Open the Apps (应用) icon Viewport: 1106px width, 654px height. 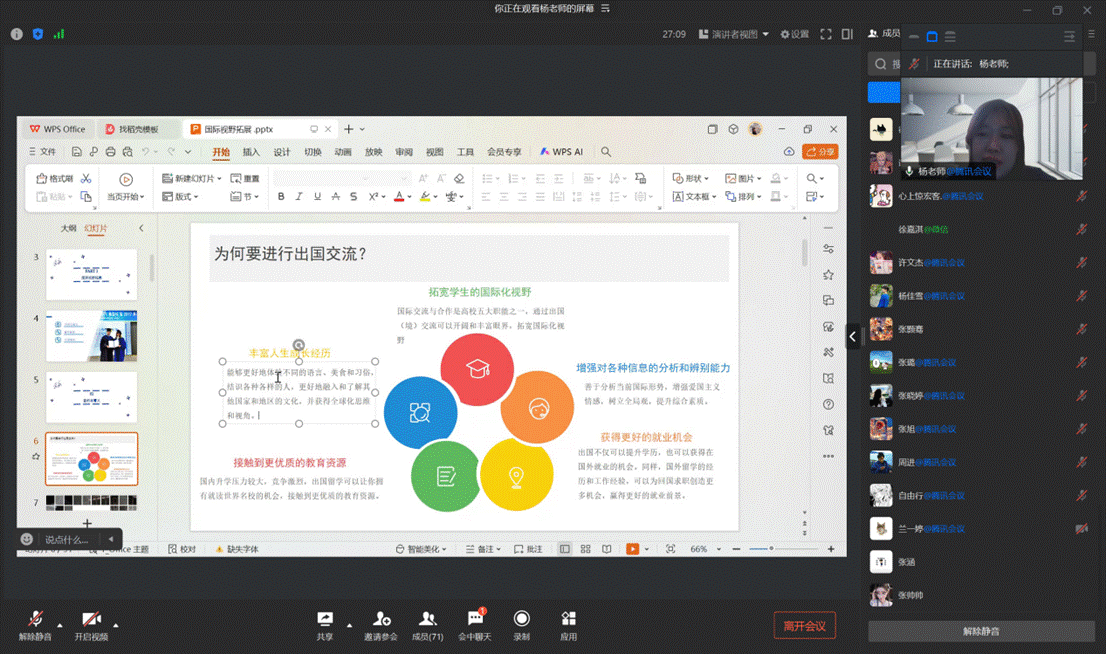pyautogui.click(x=568, y=620)
